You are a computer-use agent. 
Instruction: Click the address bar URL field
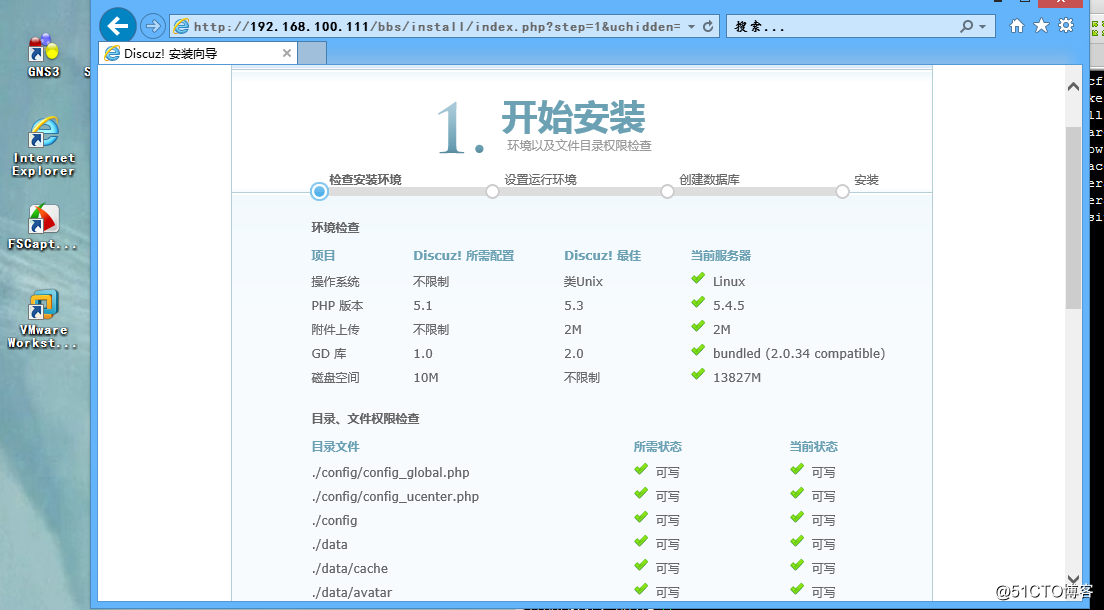click(437, 27)
